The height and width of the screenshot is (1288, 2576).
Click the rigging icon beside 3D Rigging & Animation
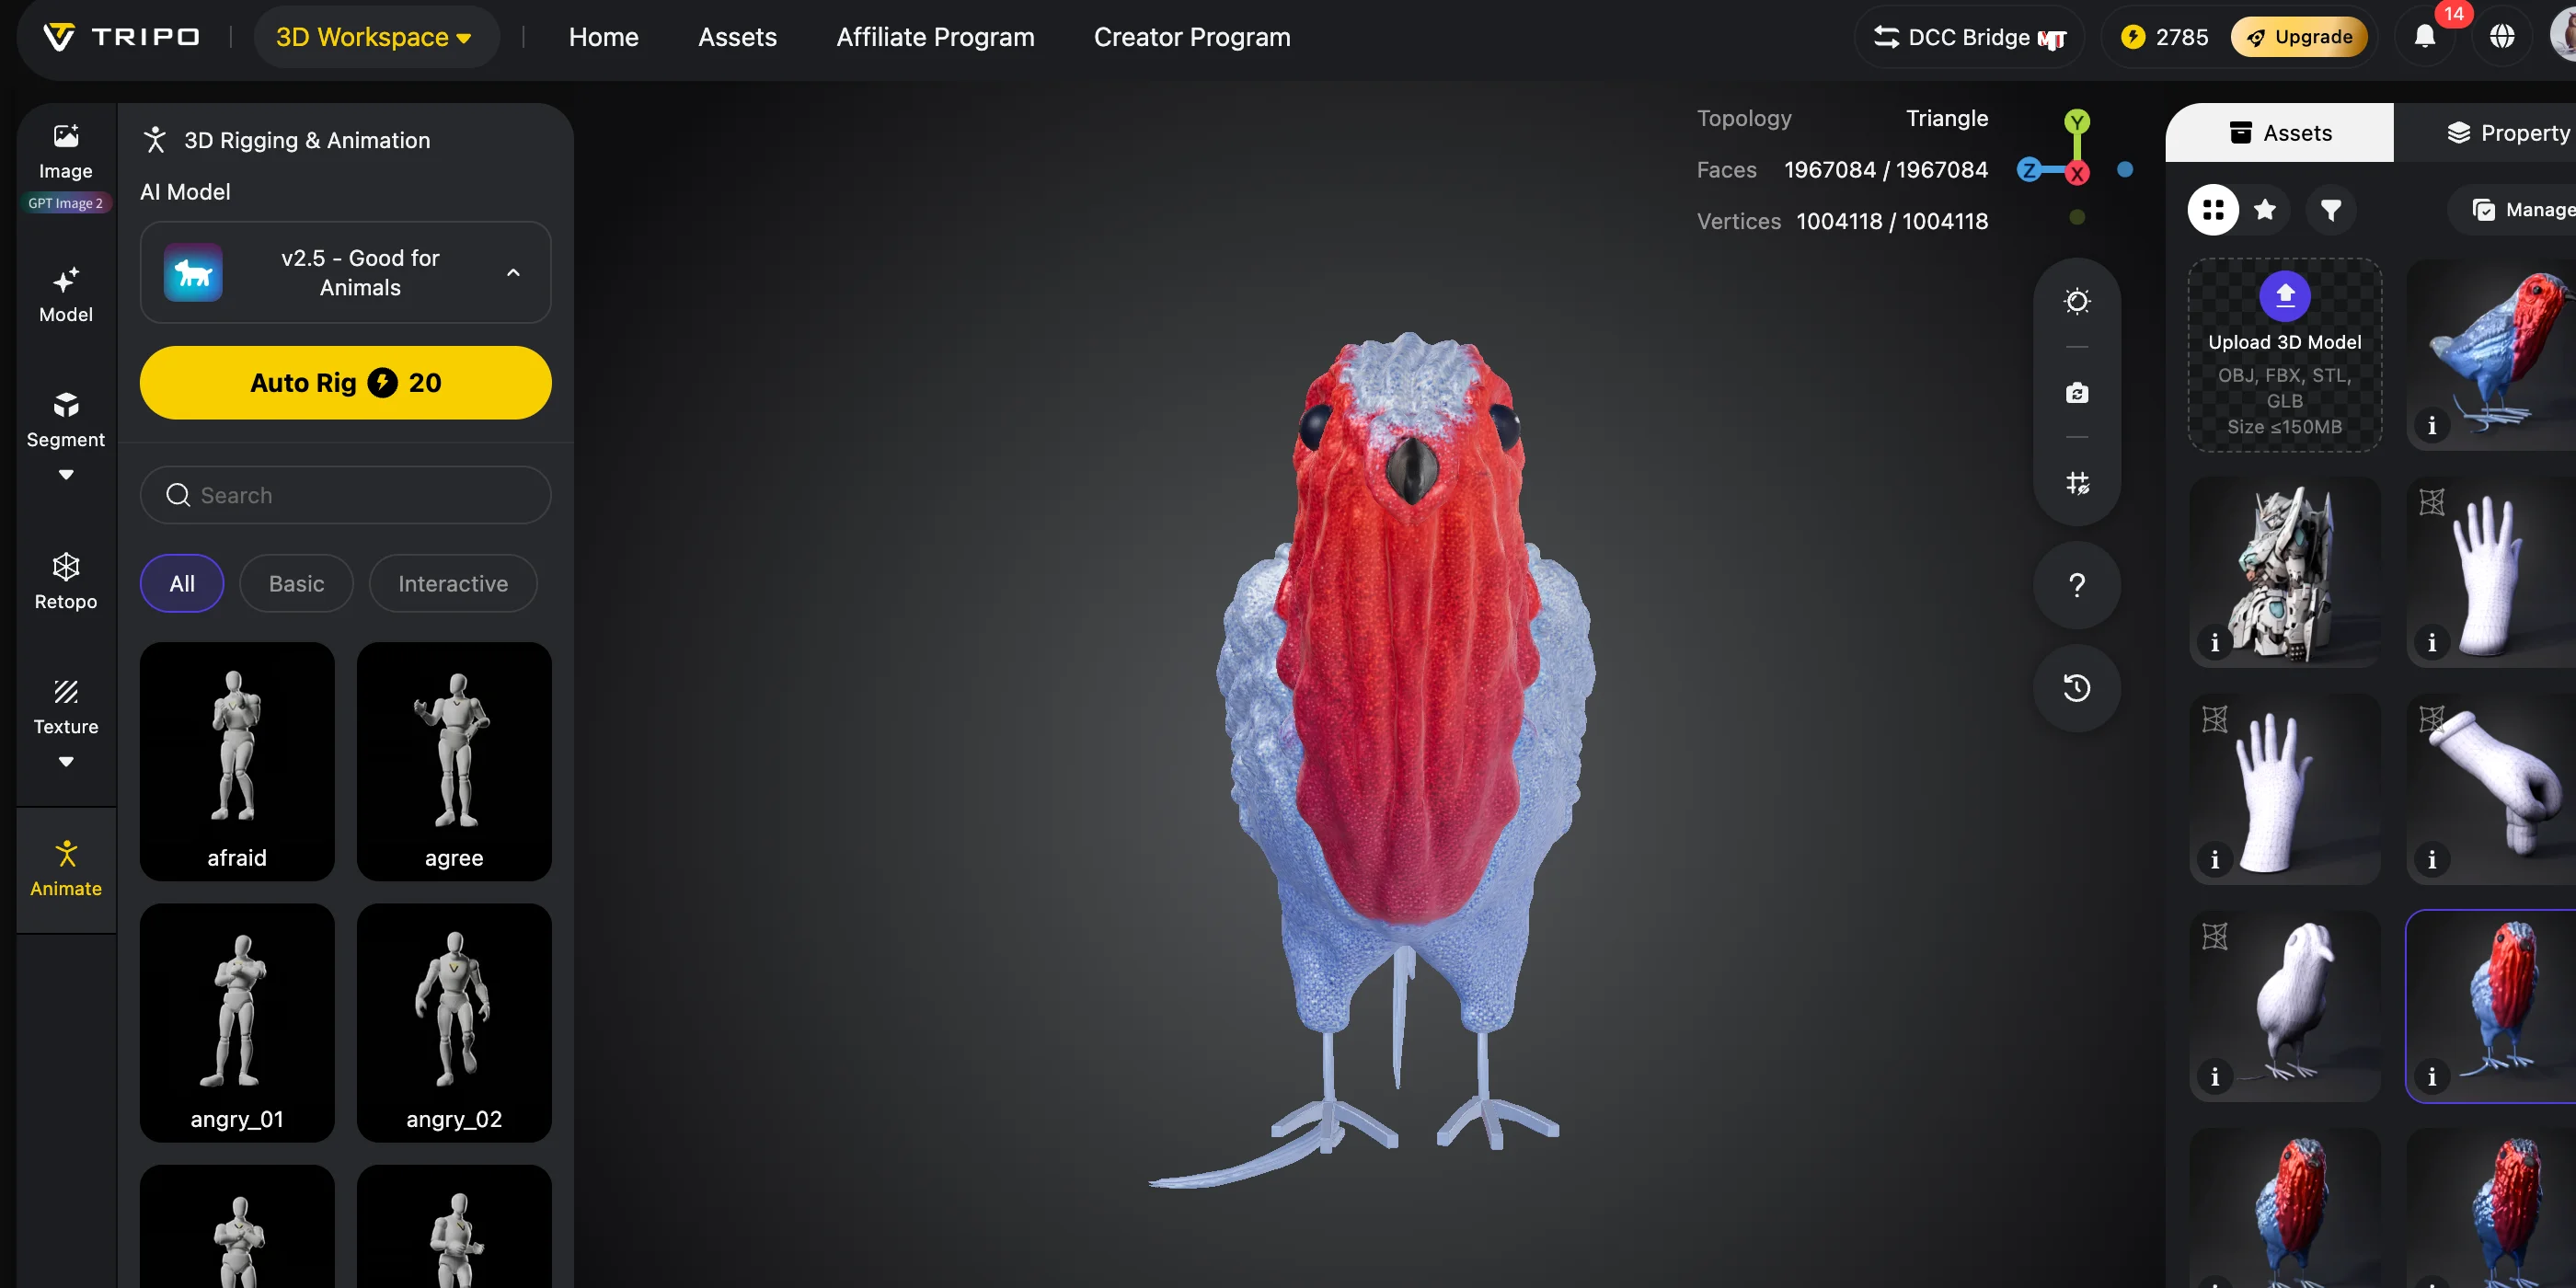coord(154,140)
